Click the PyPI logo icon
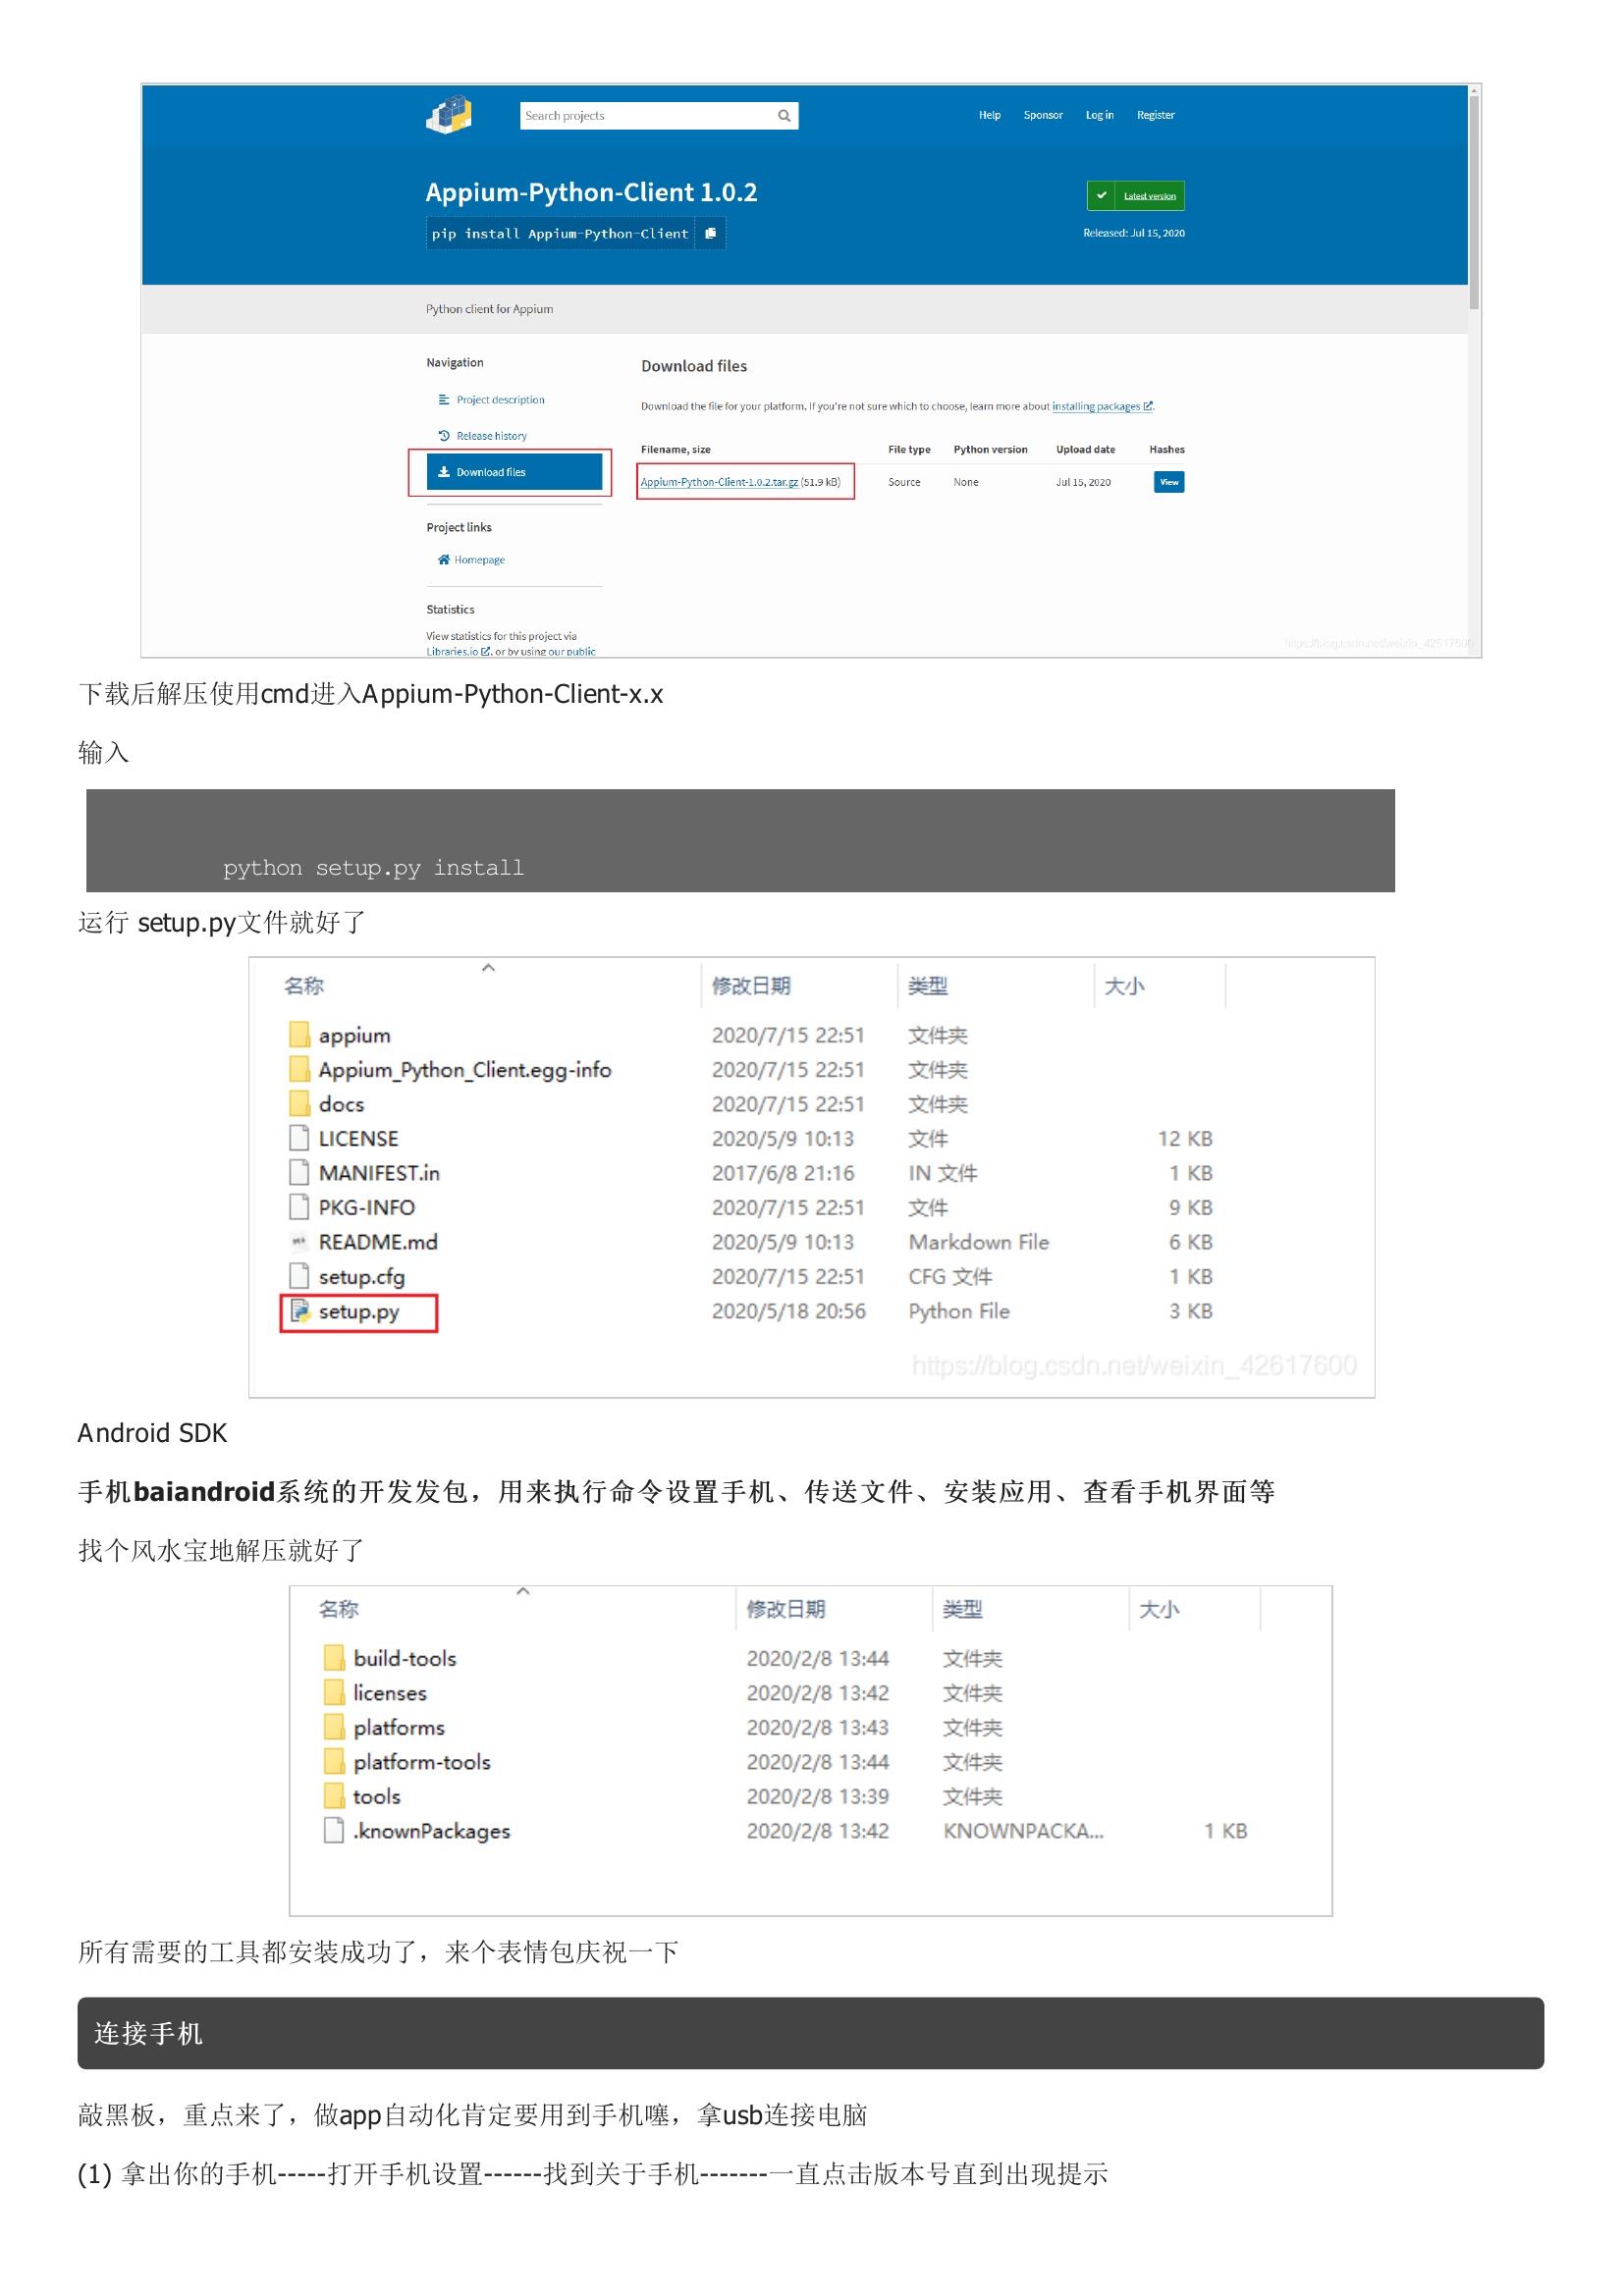Image resolution: width=1623 pixels, height=2296 pixels. pyautogui.click(x=449, y=115)
